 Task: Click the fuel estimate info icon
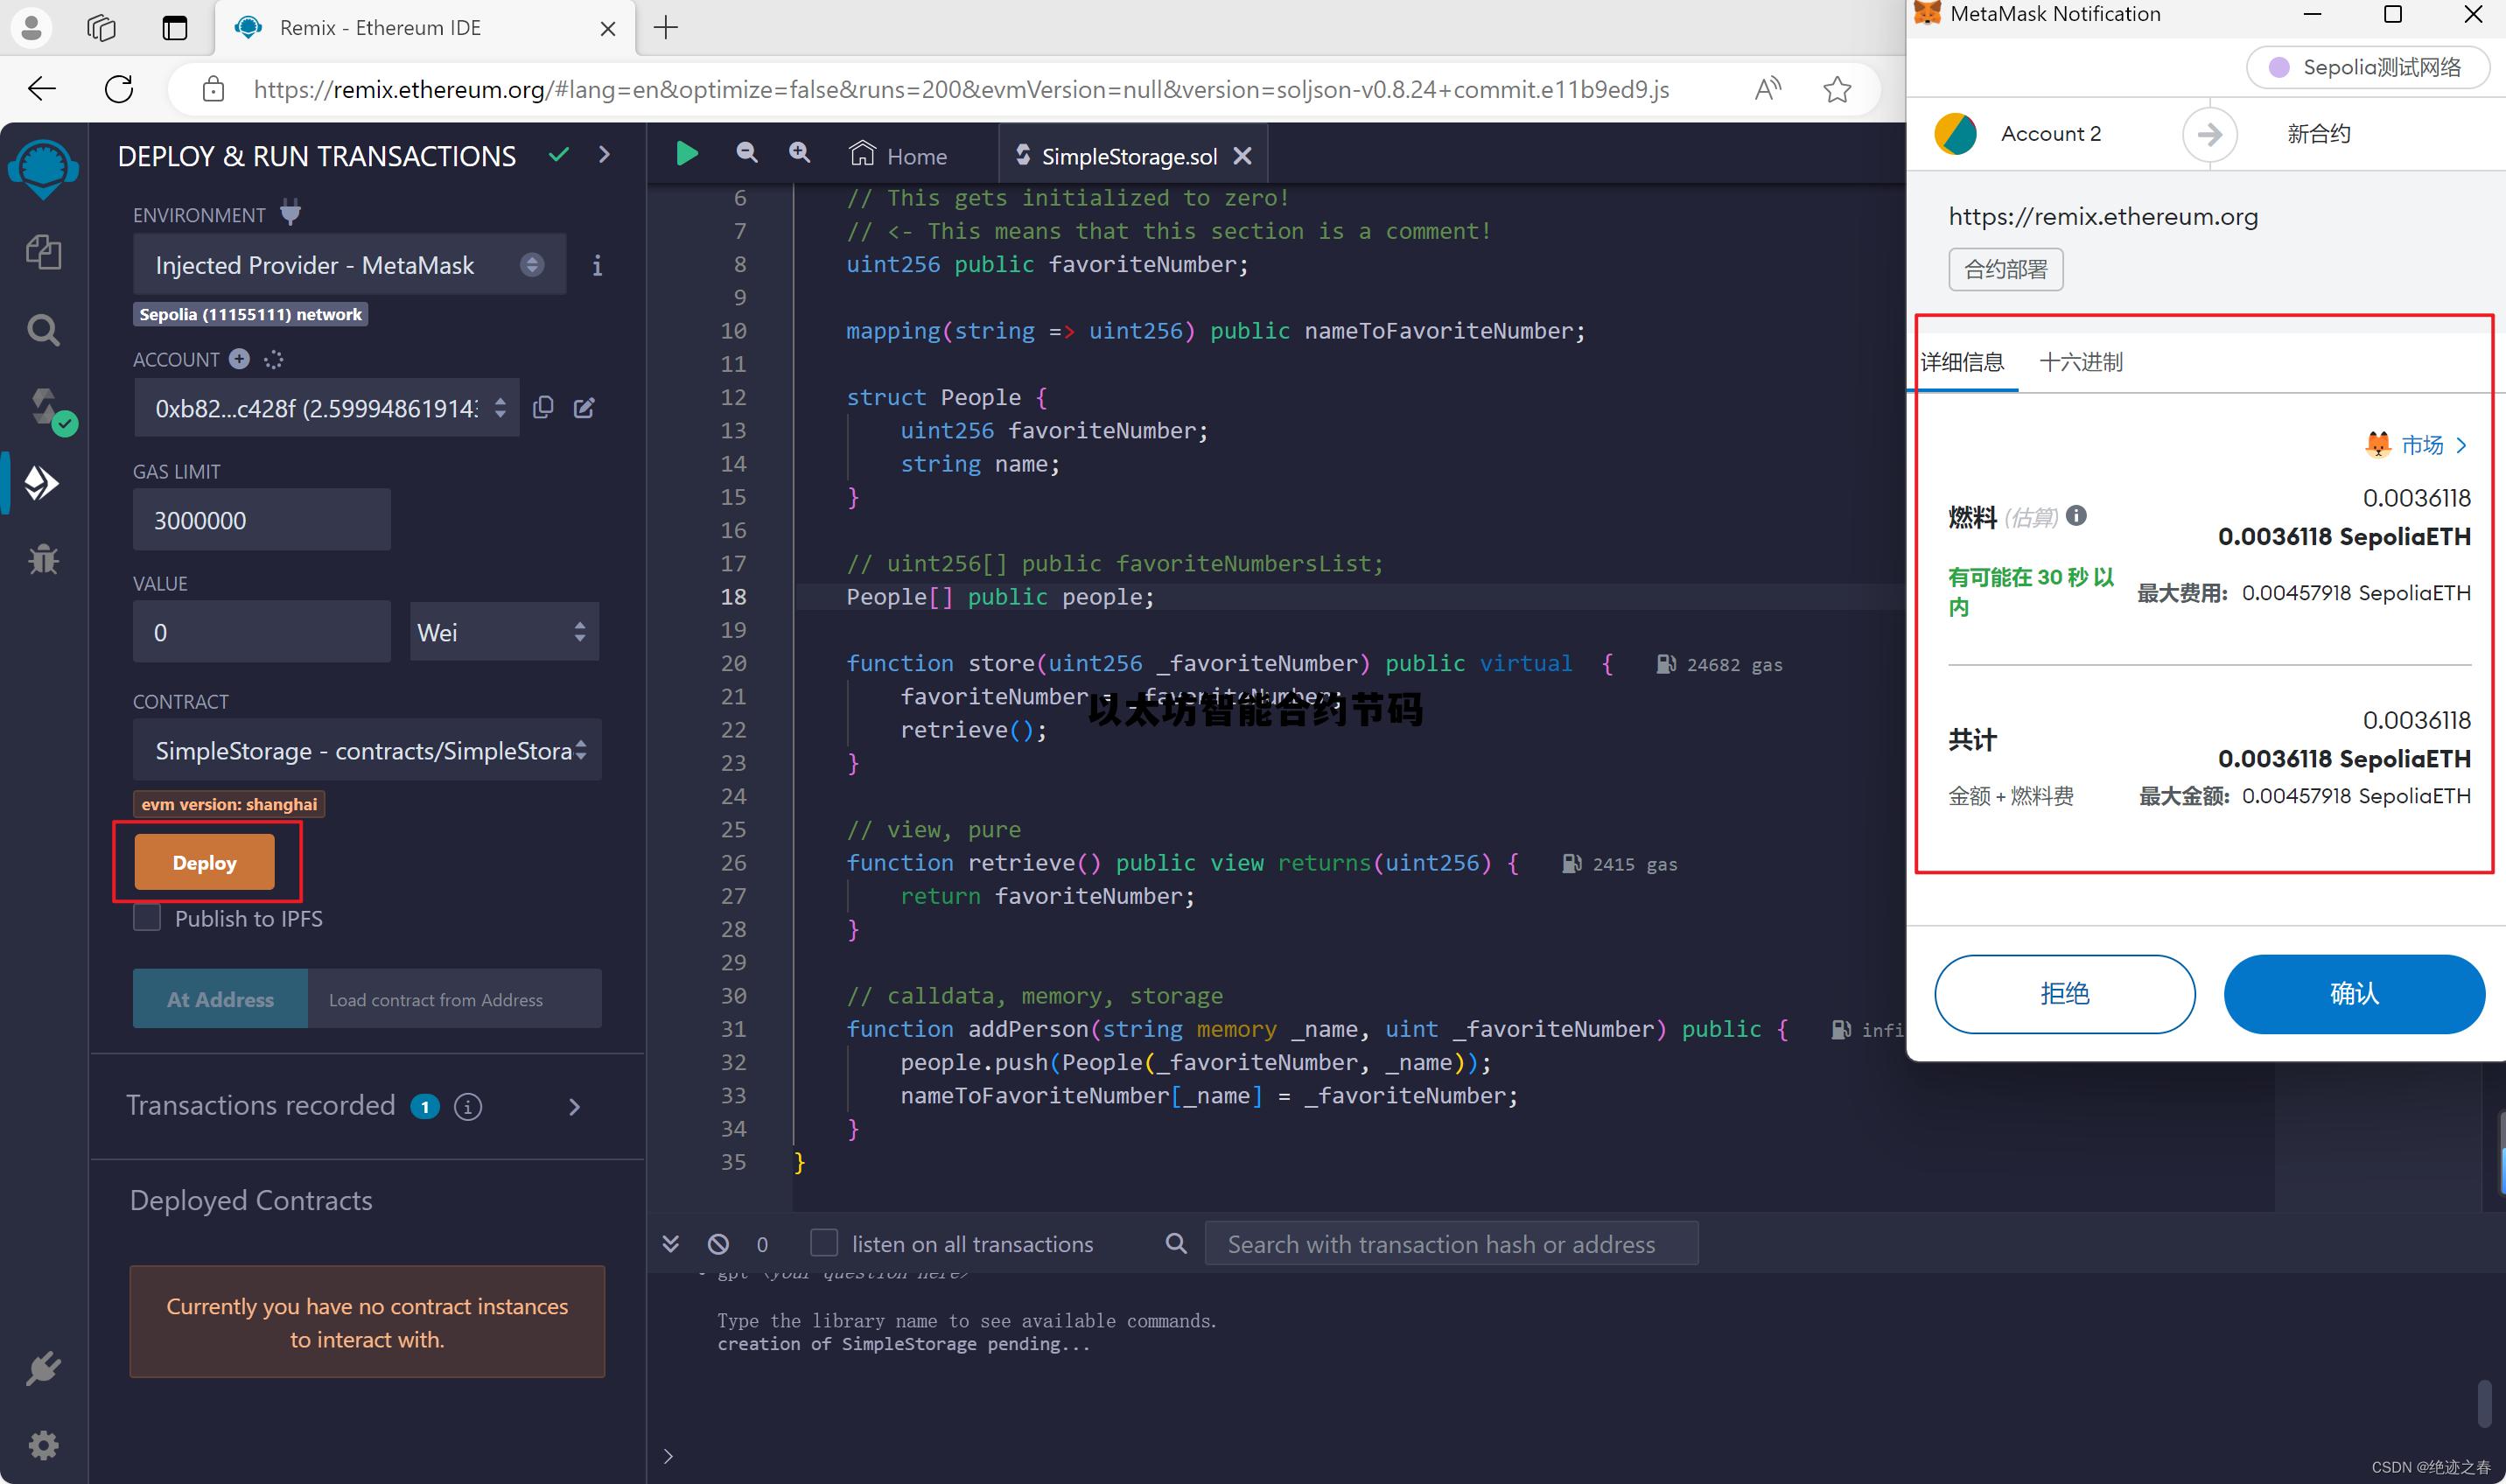click(x=2076, y=516)
